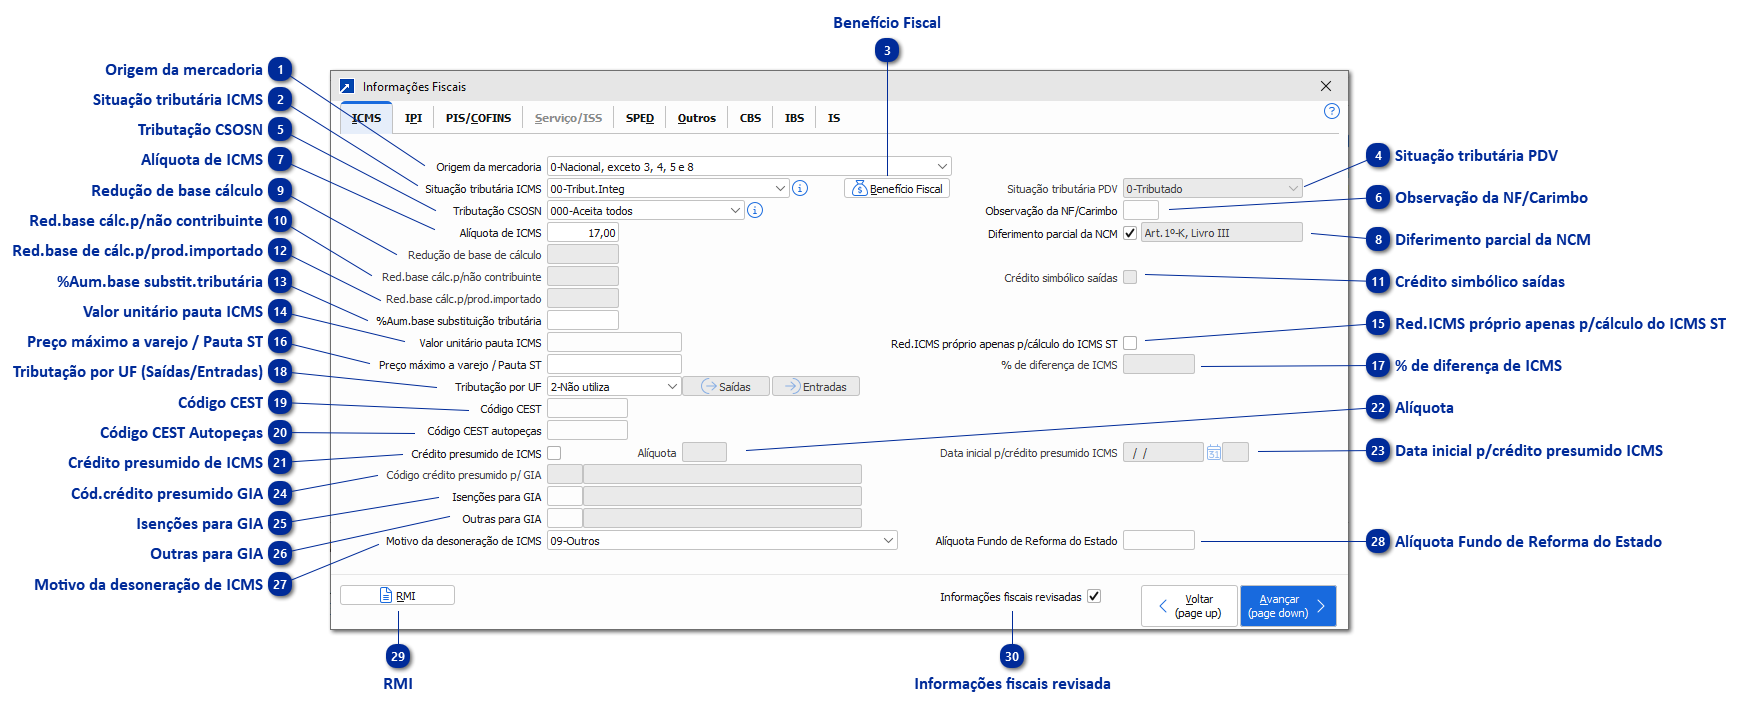Click the Saídas button
The height and width of the screenshot is (710, 1742).
tap(725, 387)
